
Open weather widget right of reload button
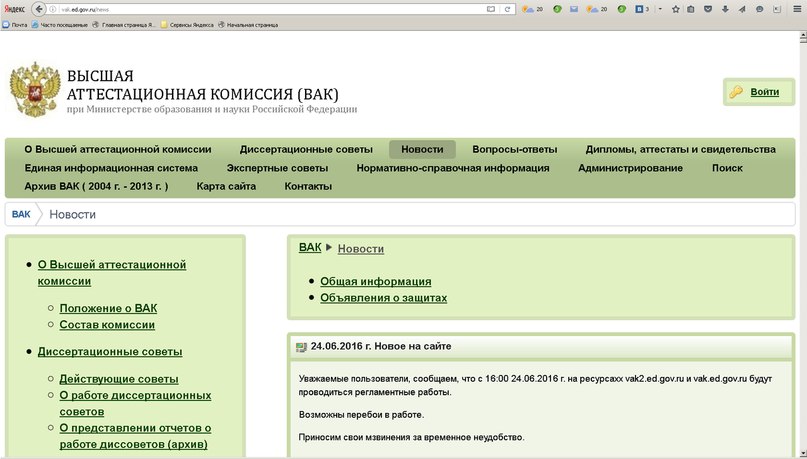pyautogui.click(x=532, y=9)
